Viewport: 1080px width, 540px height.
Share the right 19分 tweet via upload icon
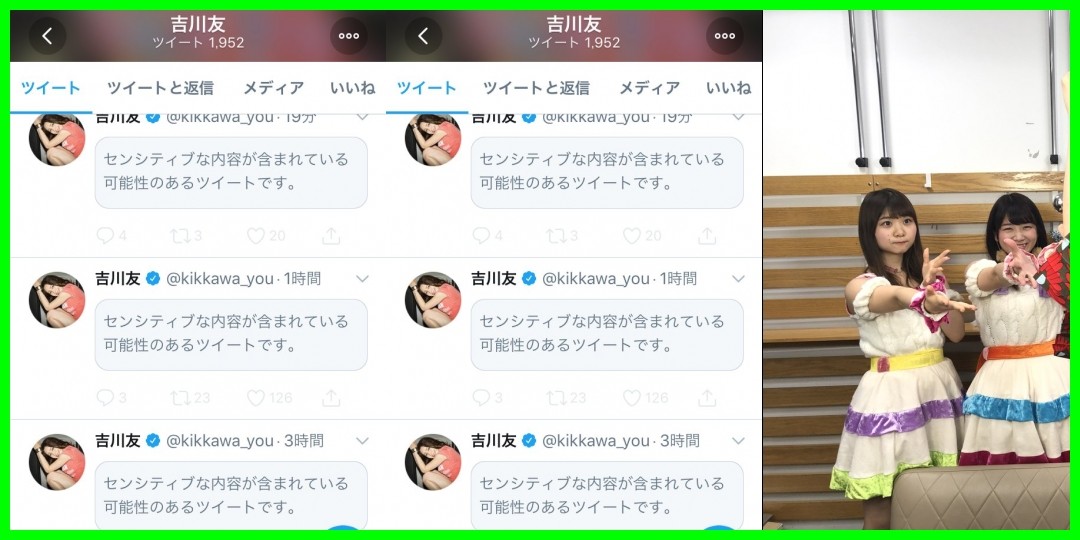pos(707,236)
